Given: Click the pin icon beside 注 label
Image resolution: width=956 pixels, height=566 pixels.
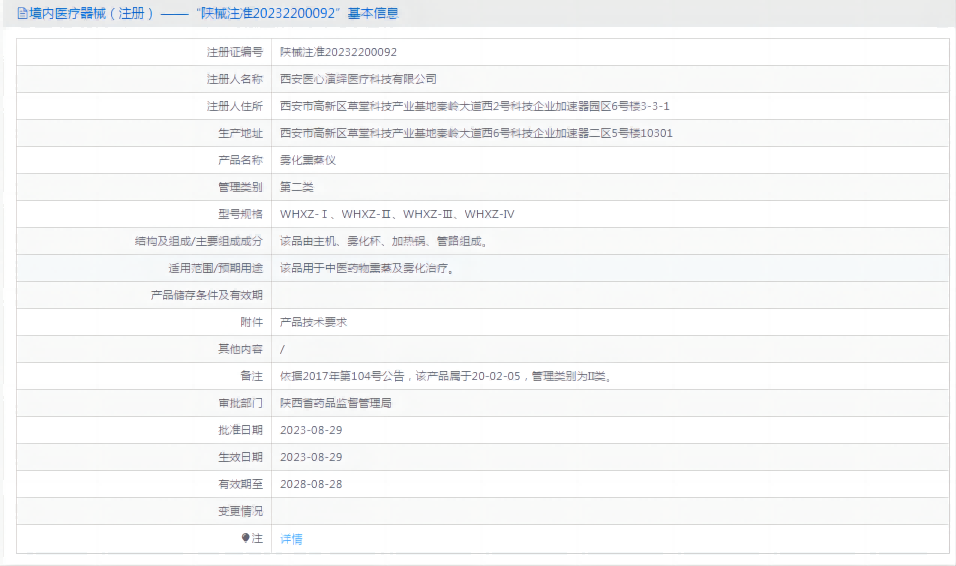Looking at the screenshot, I should pyautogui.click(x=245, y=538).
